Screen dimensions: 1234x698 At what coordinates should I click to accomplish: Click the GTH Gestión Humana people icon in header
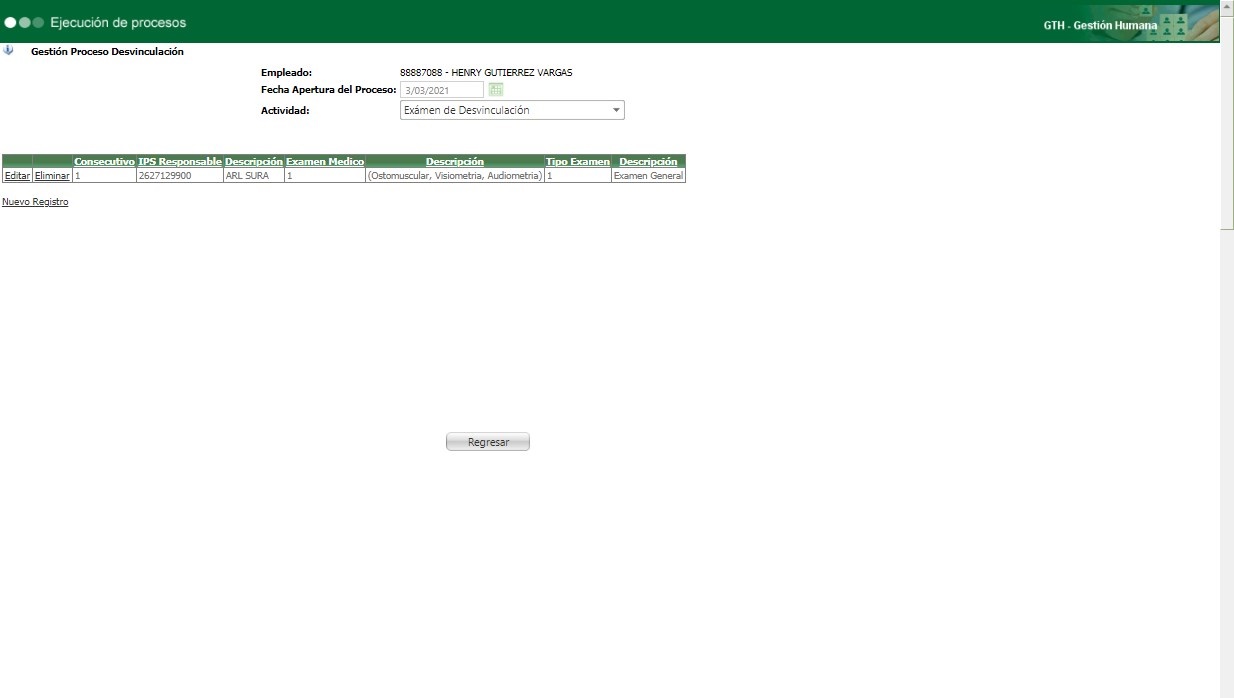[x=1174, y=25]
